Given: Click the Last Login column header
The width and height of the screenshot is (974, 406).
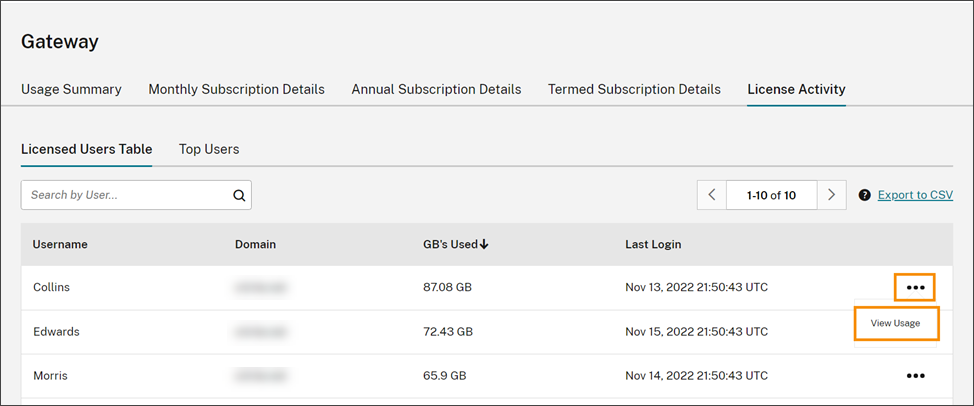Looking at the screenshot, I should [x=653, y=244].
